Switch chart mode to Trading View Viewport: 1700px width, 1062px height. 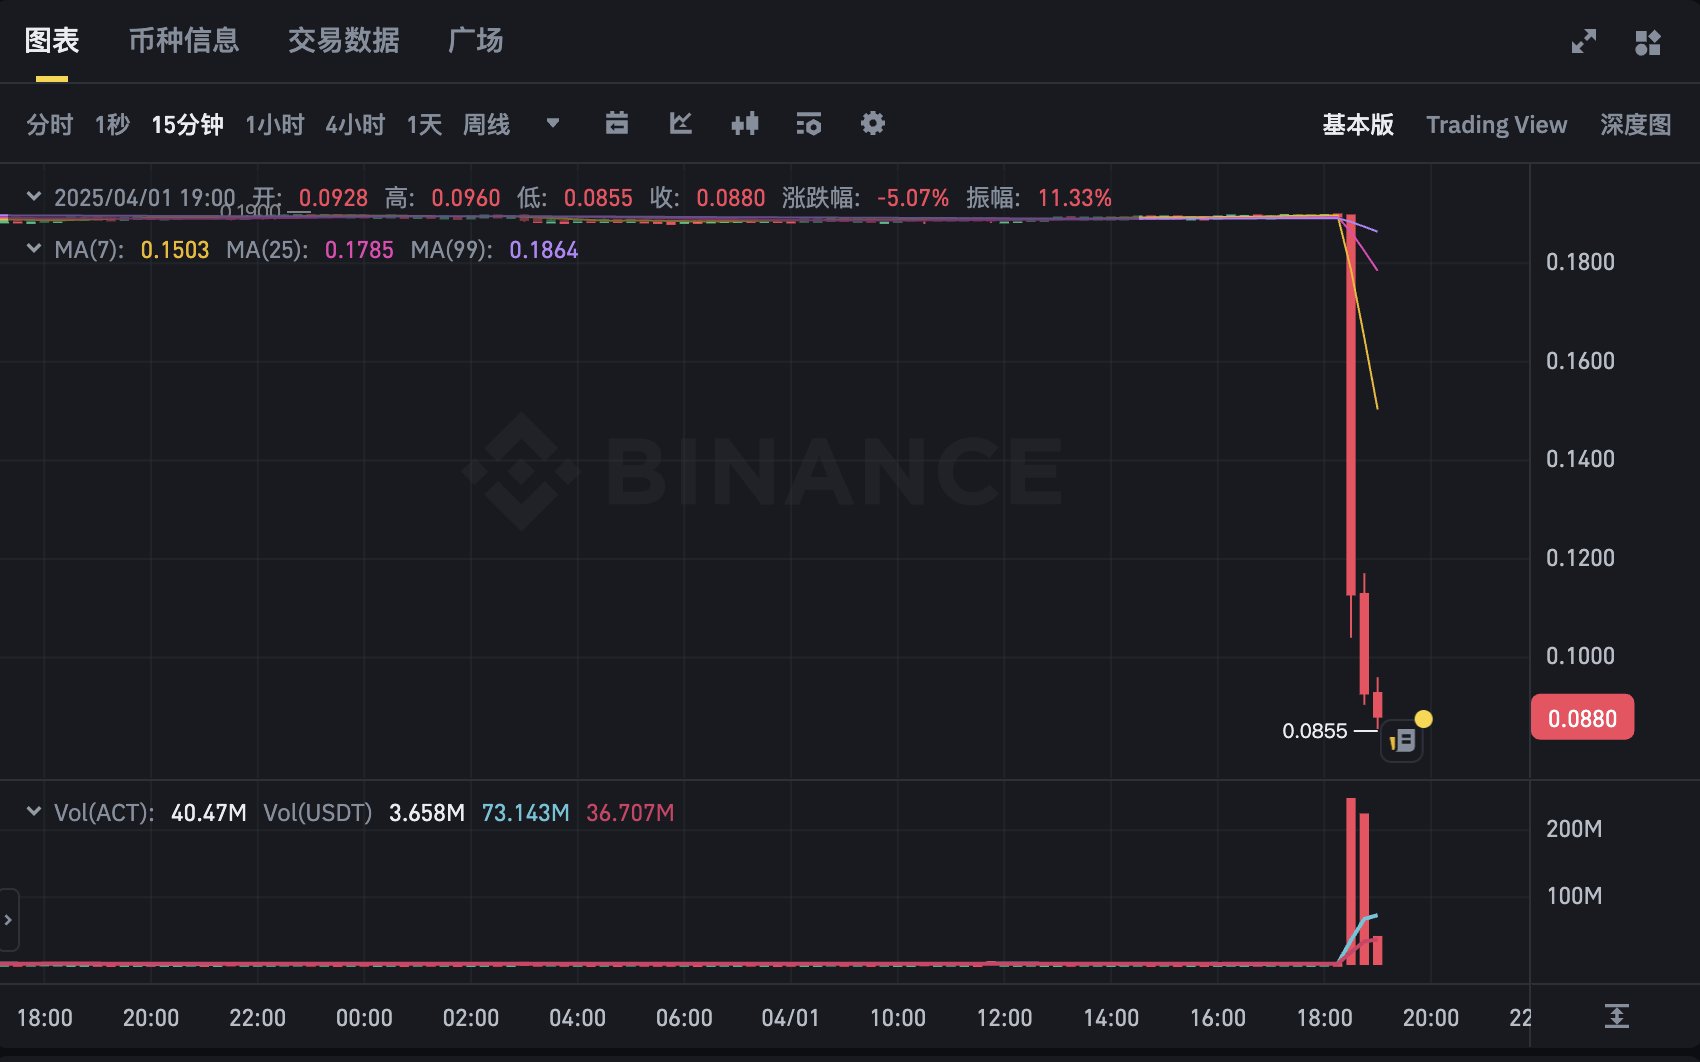(1496, 125)
